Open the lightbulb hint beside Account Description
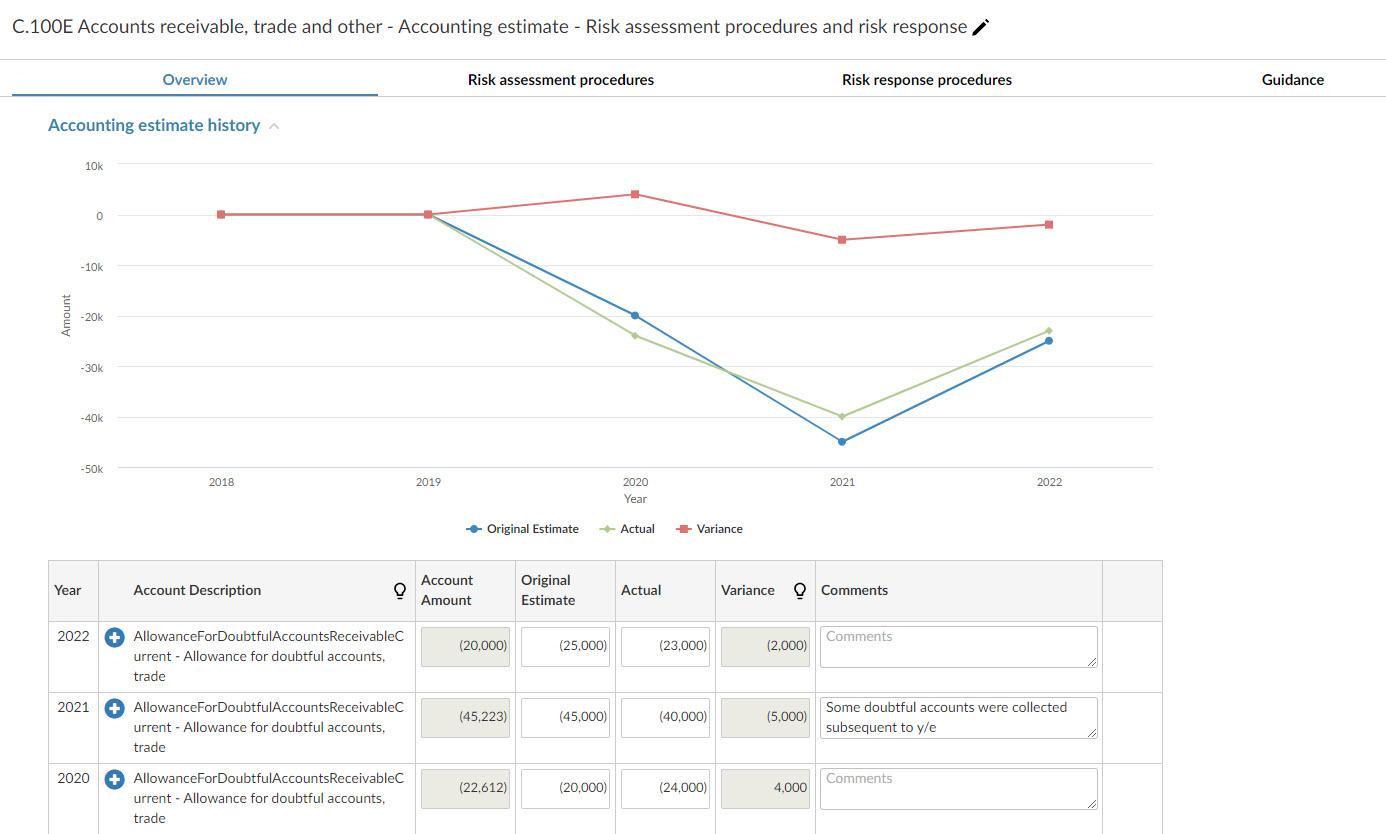The height and width of the screenshot is (834, 1386). (399, 591)
